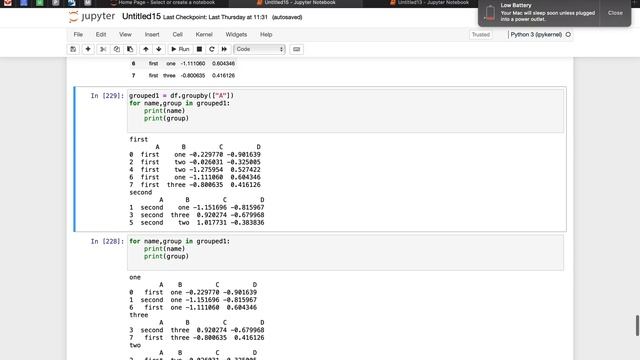The width and height of the screenshot is (640, 360).
Task: Open the Insert menu
Action: point(152,35)
